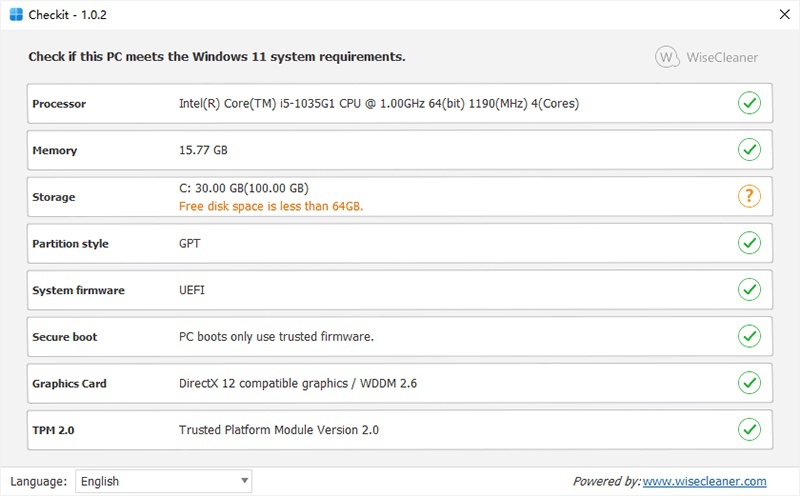Click the Memory green checkmark status icon
Screen dimensions: 800x496
(749, 150)
